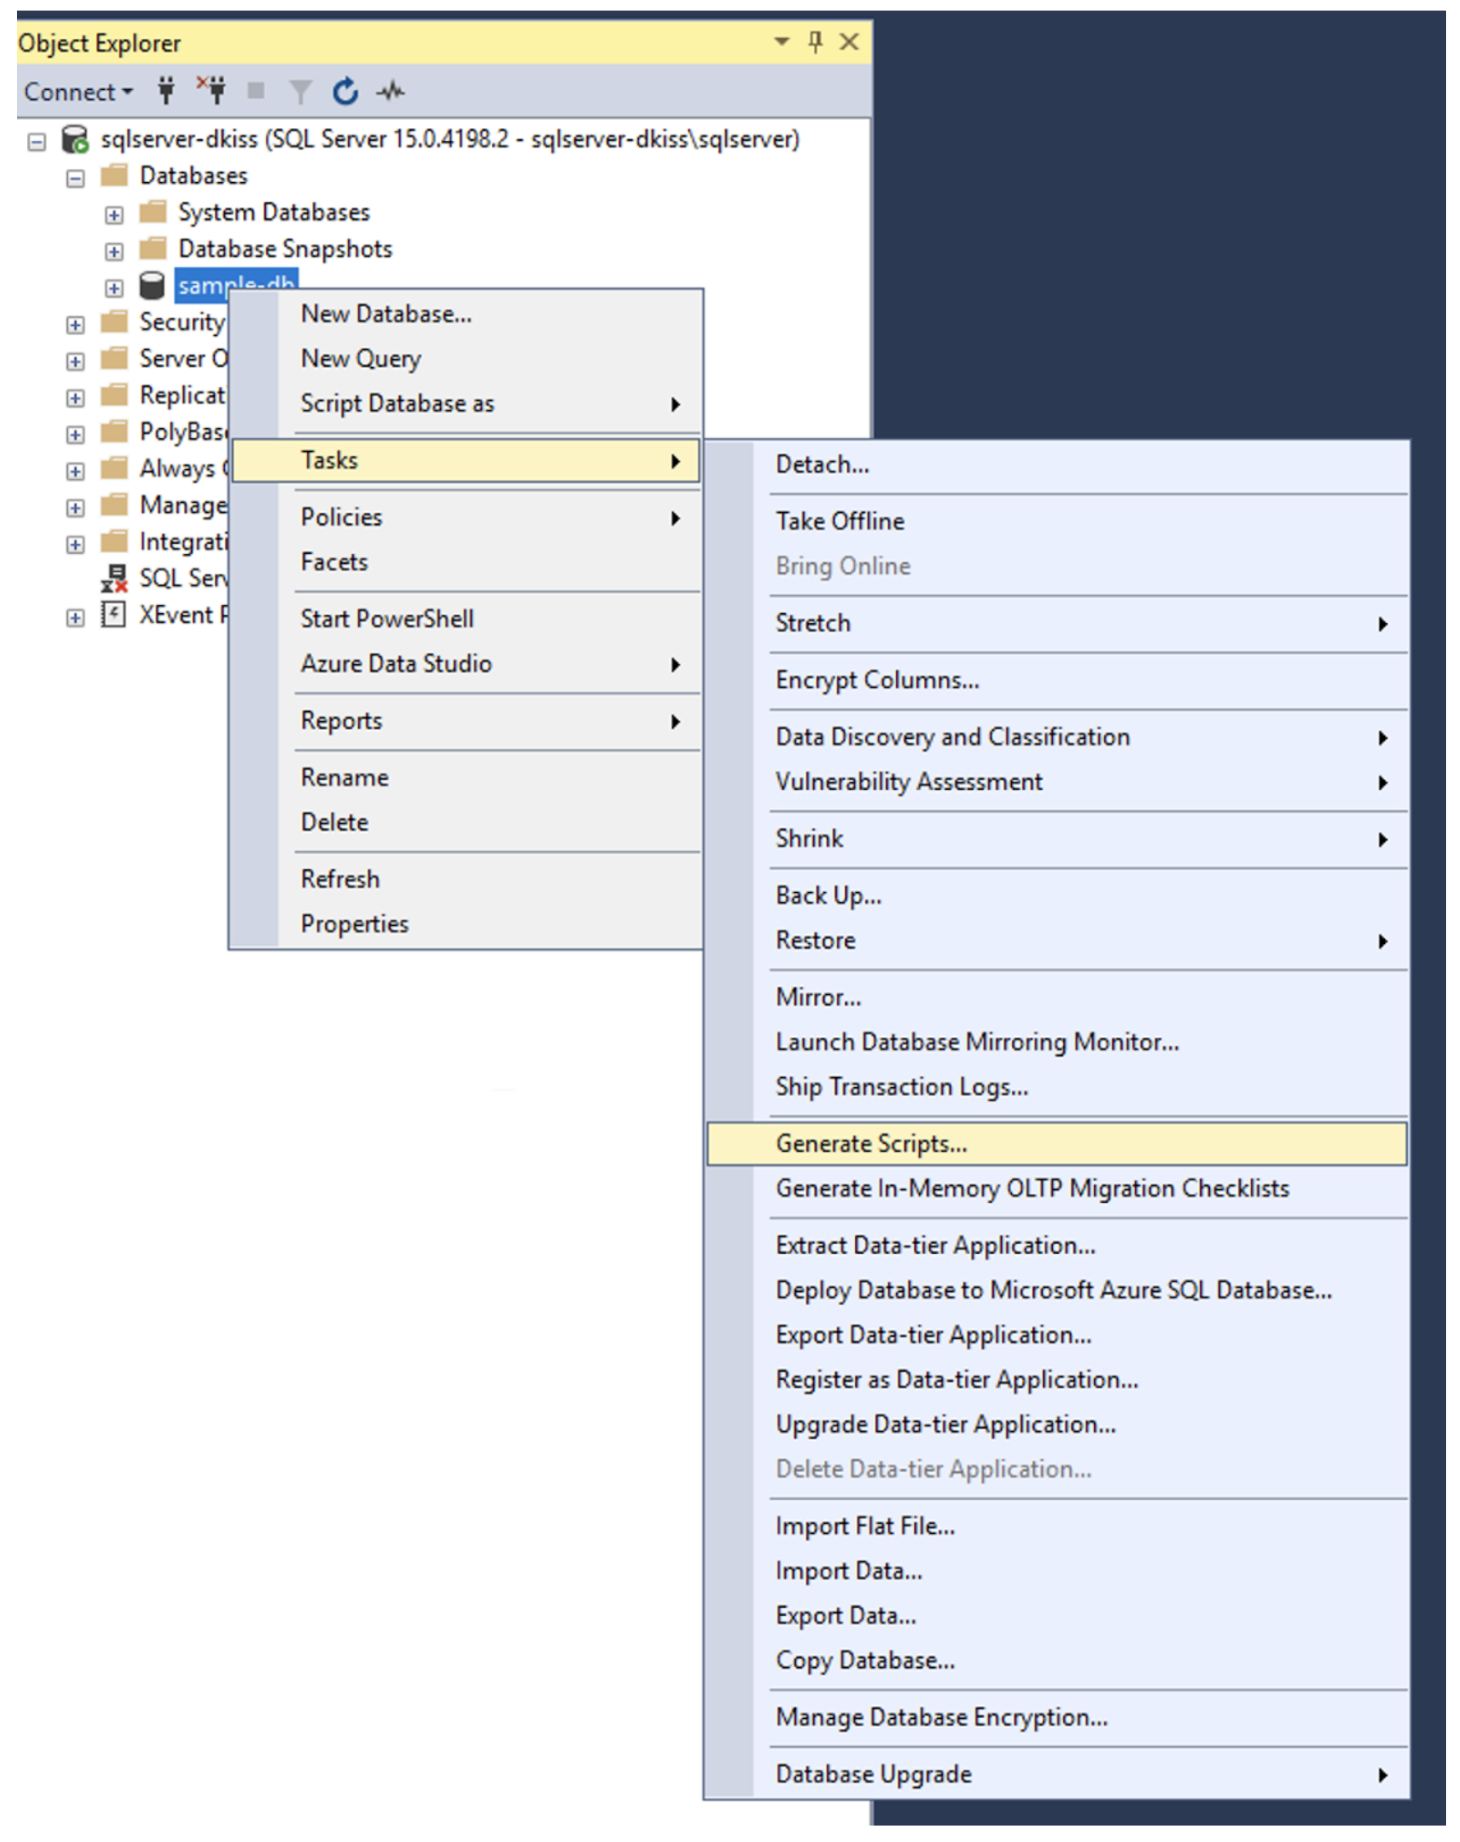Open the Reports submenu

click(x=466, y=721)
